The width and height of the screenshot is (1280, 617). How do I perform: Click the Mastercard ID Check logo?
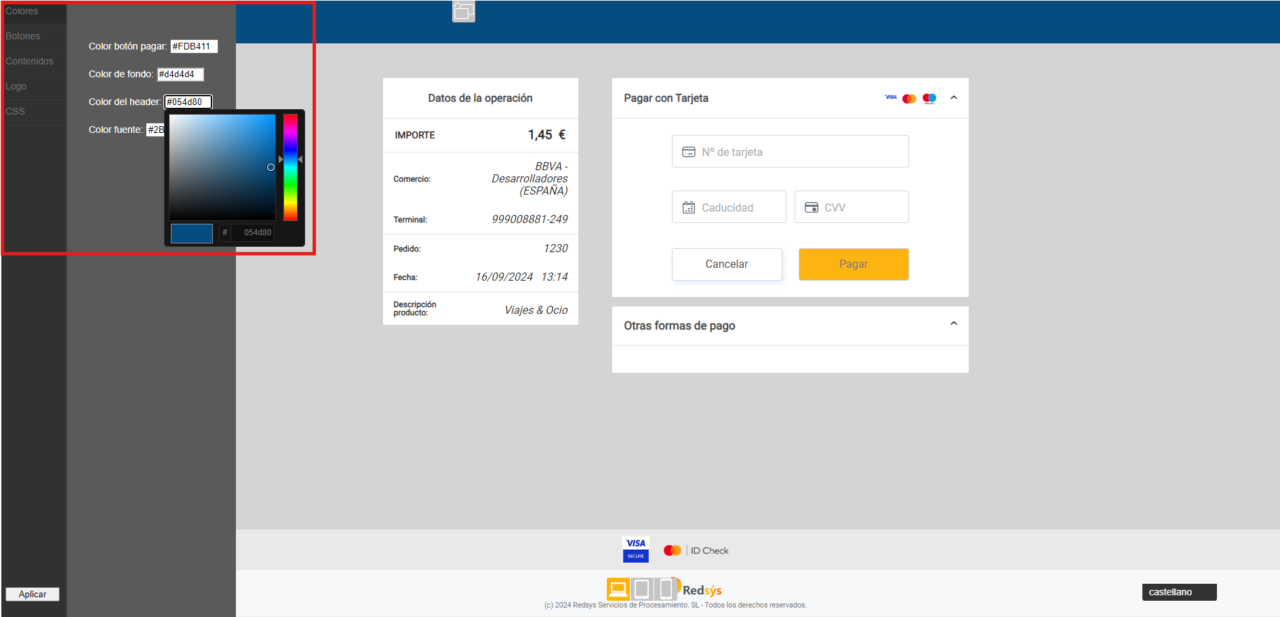click(x=696, y=550)
